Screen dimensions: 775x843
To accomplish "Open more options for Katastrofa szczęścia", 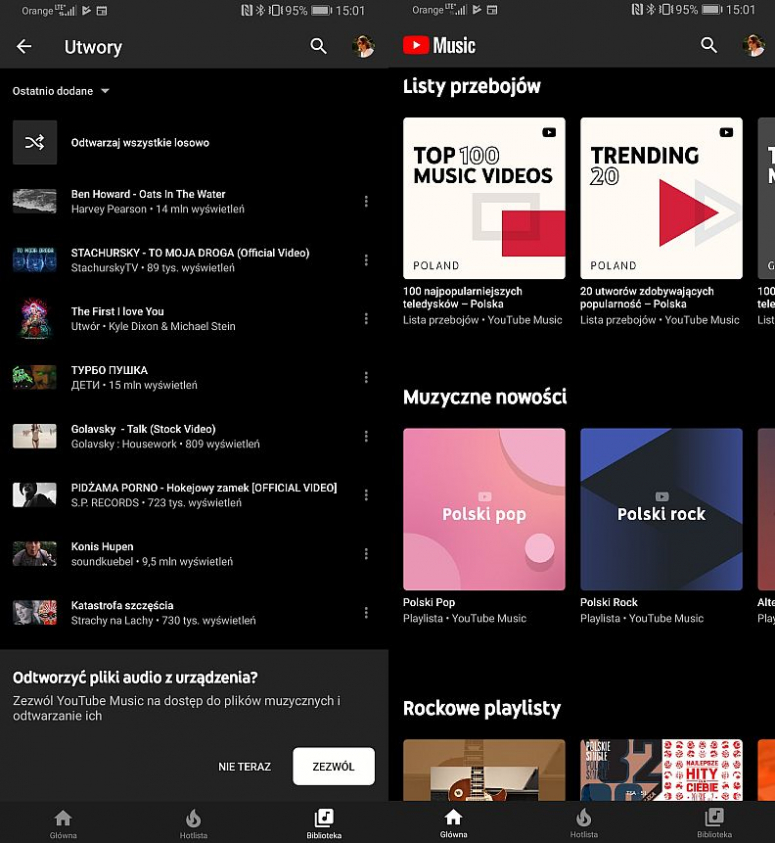I will 366,612.
